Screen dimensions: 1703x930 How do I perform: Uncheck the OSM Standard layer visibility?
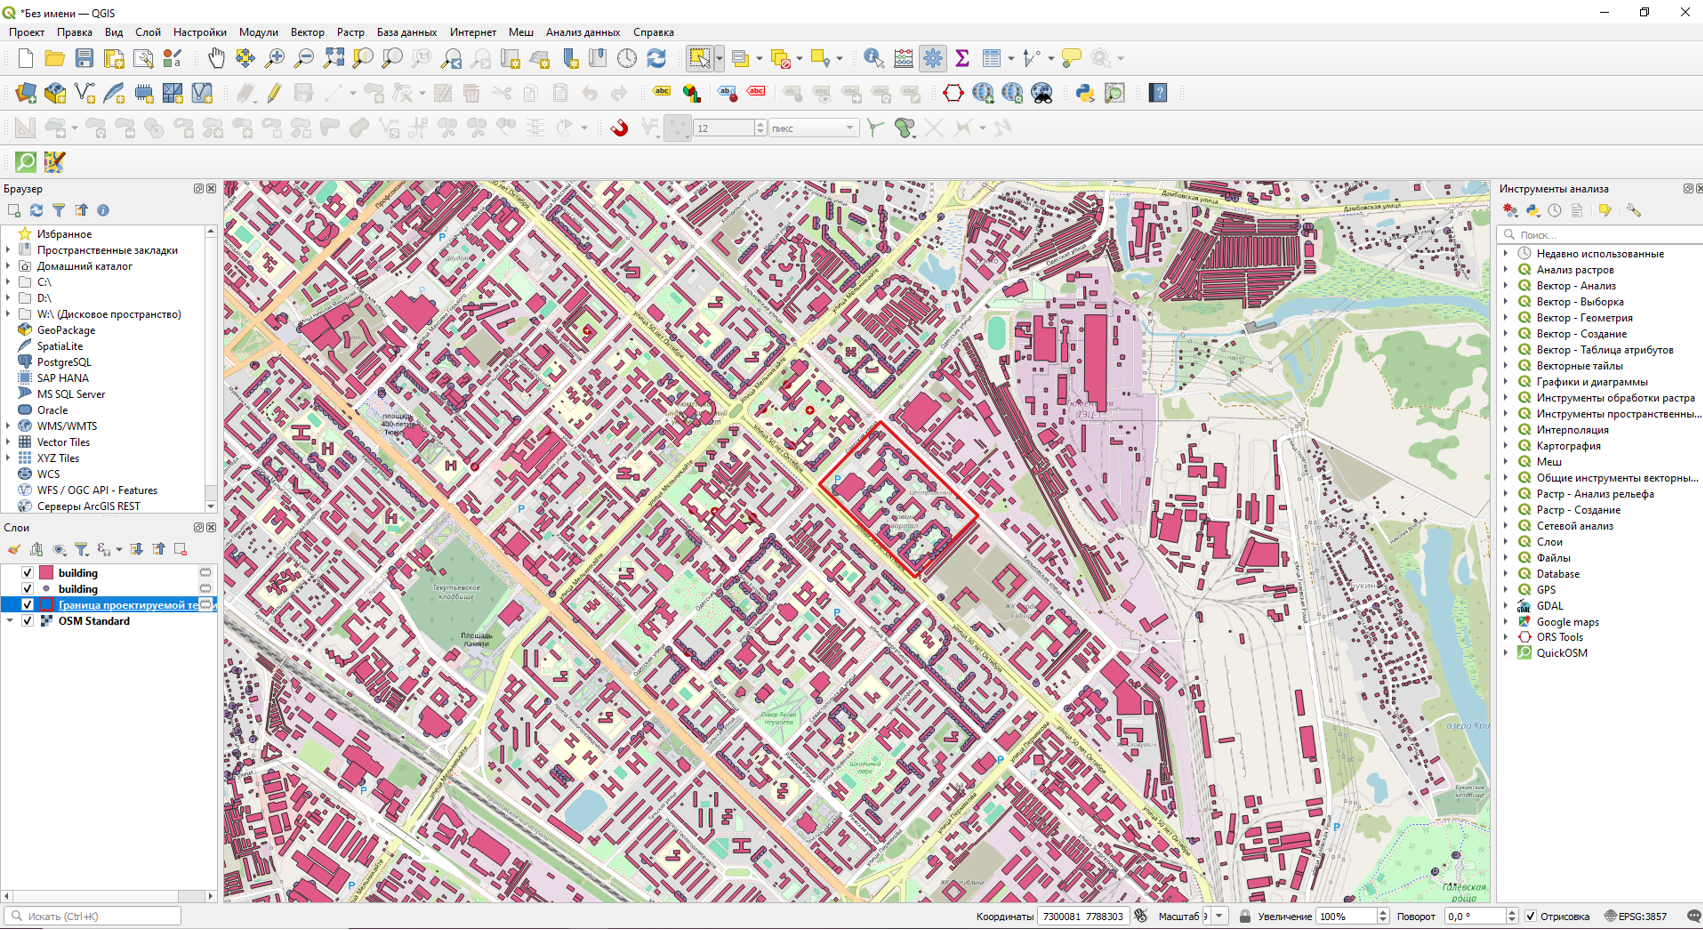click(28, 621)
